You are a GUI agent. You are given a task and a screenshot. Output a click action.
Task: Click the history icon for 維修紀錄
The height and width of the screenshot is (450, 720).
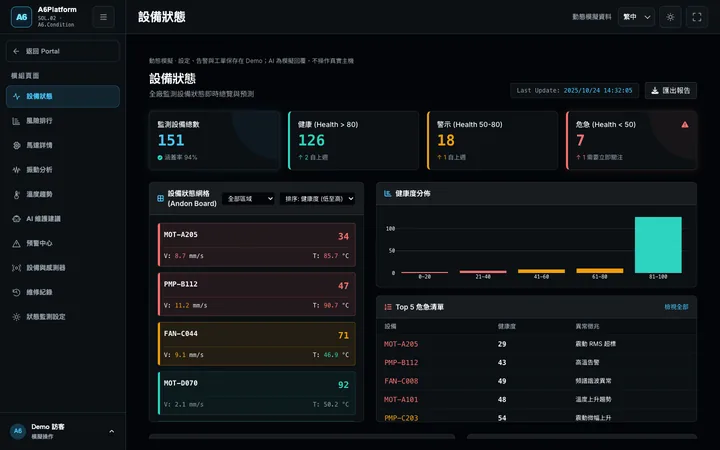point(17,292)
